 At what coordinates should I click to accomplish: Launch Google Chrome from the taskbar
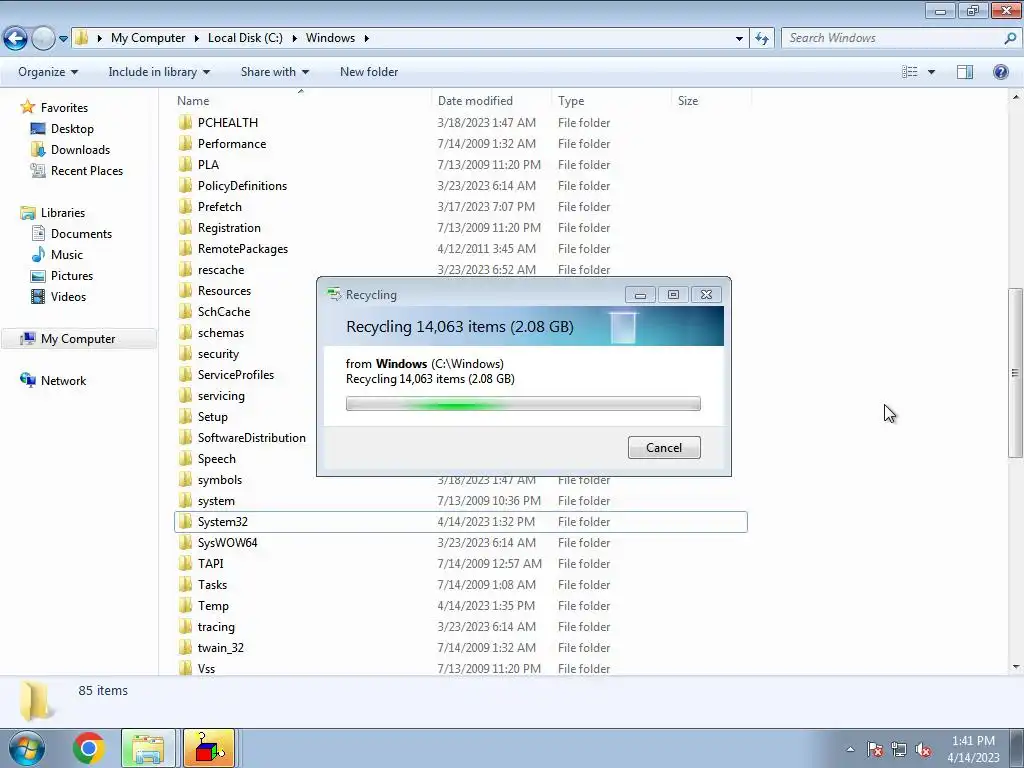pos(89,748)
